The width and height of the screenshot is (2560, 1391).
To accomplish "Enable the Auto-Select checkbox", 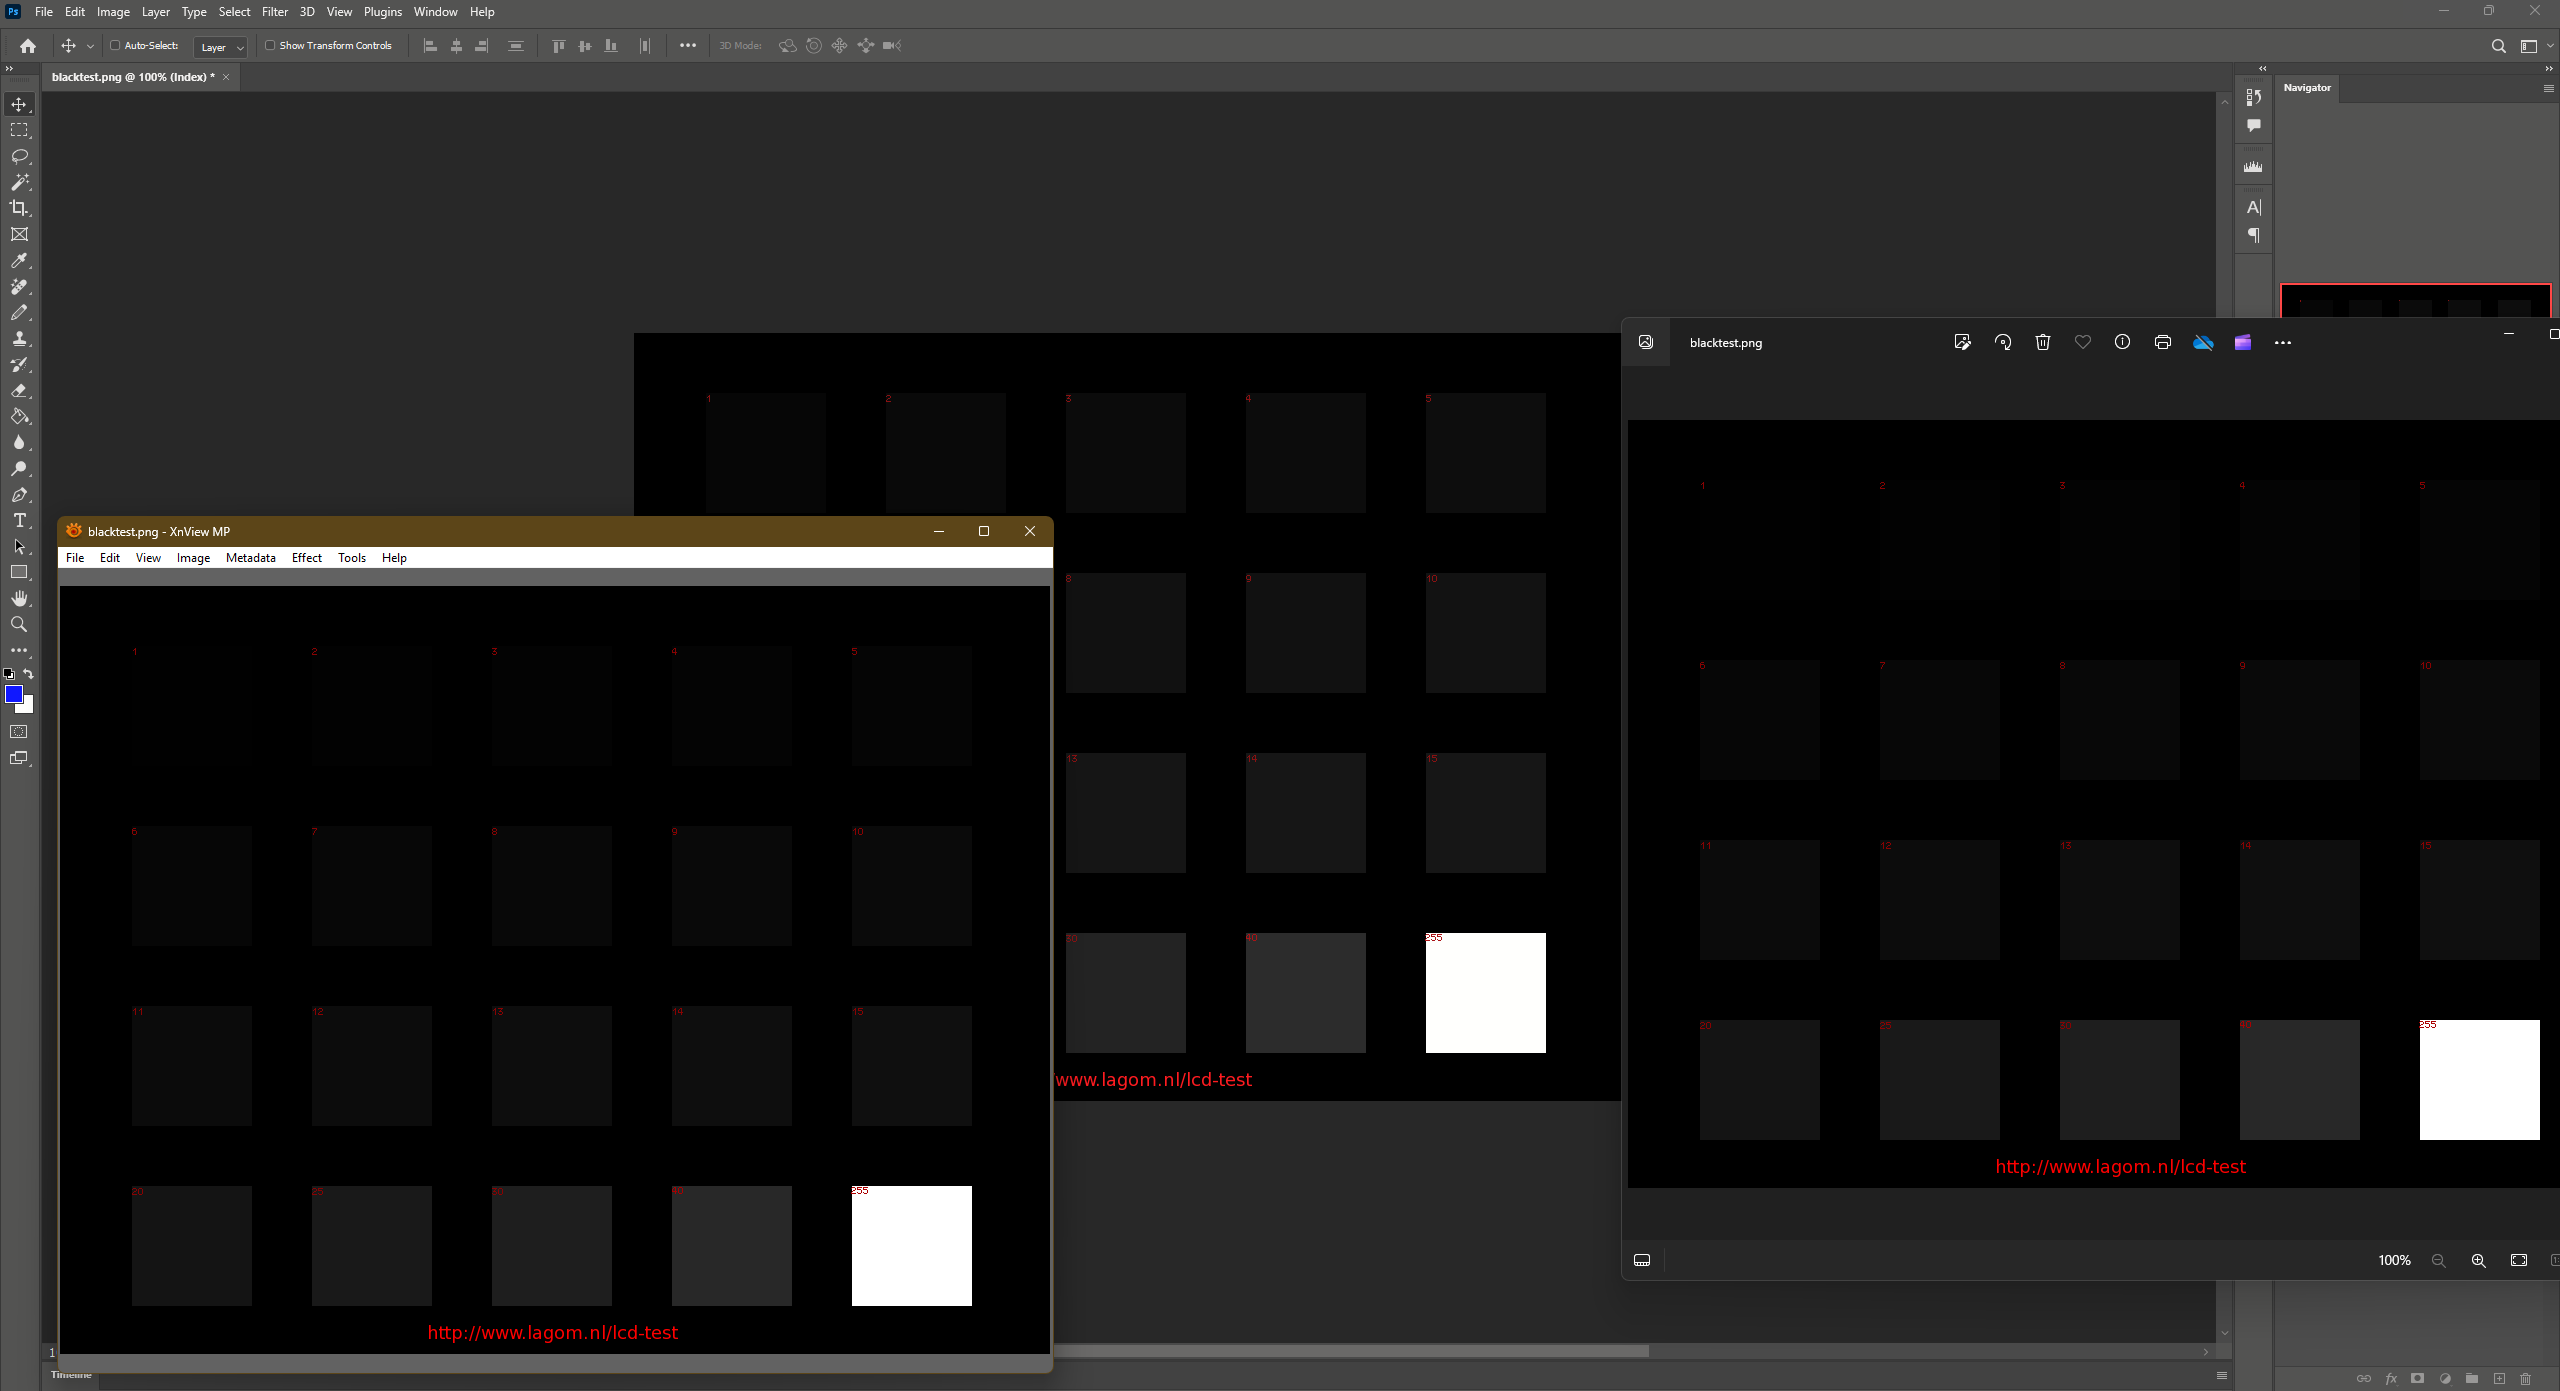I will click(x=115, y=45).
